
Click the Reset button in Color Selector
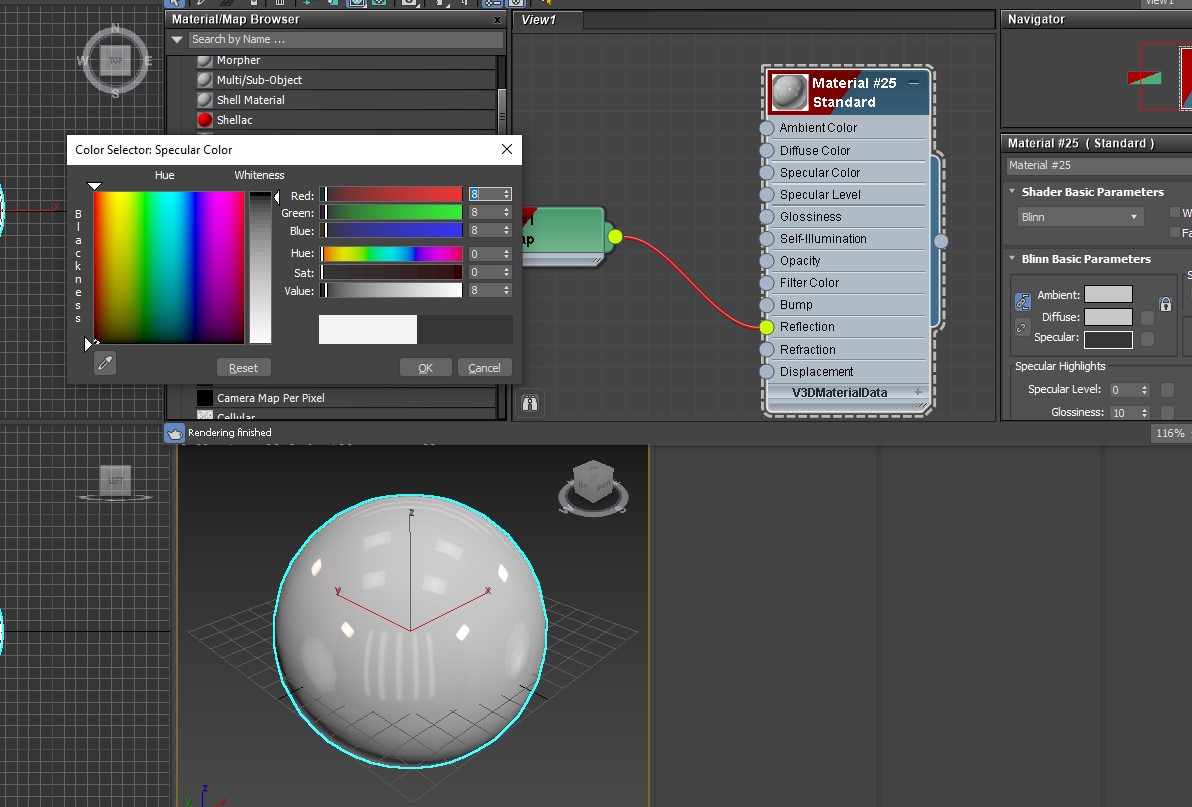point(243,368)
